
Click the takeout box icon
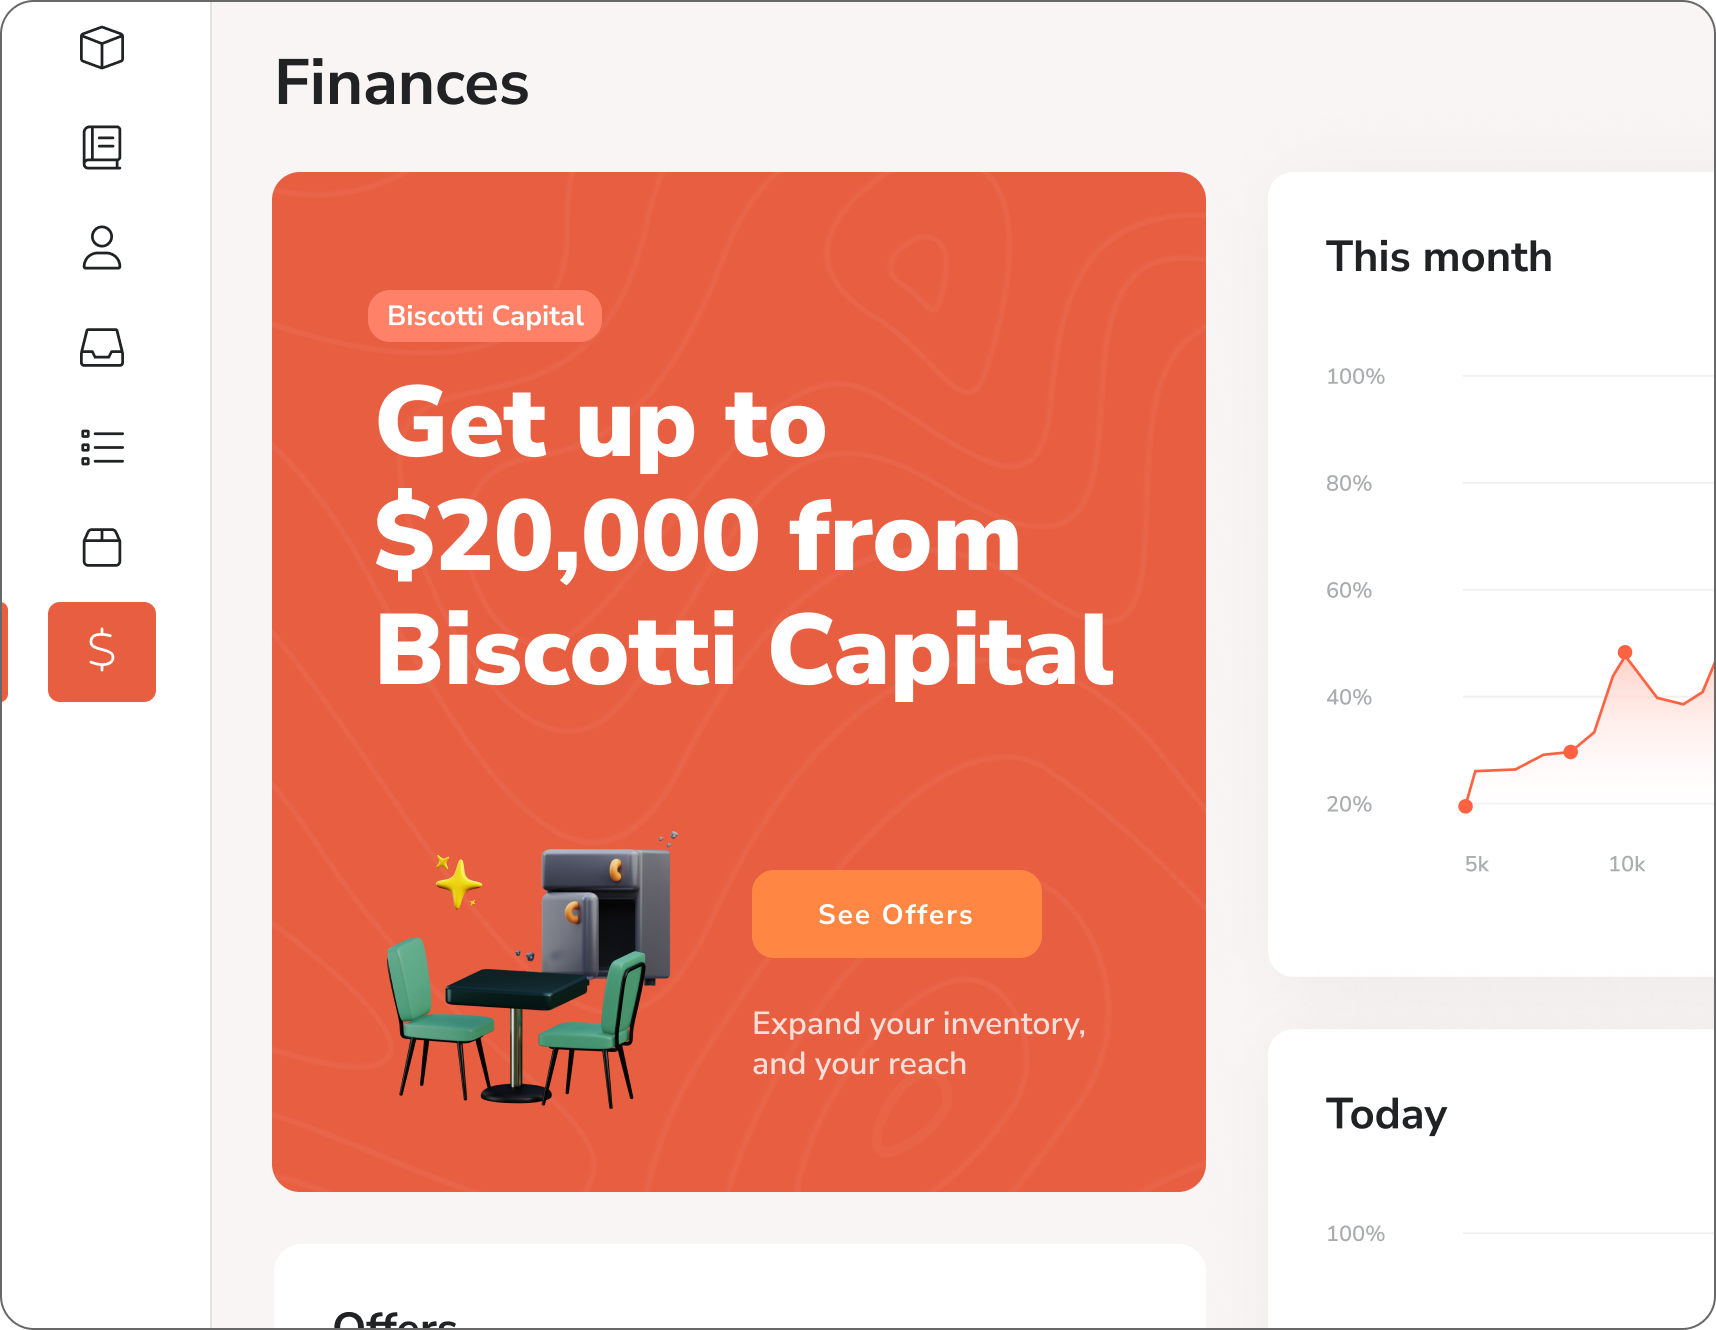pos(101,548)
